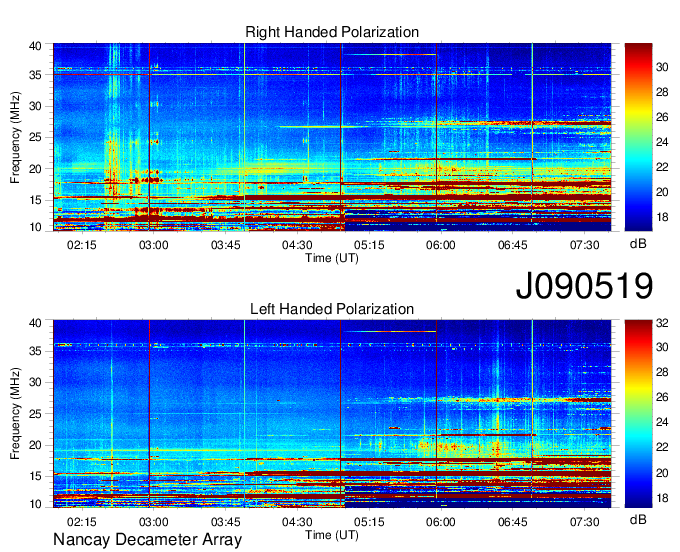
Task: Click the 06:00 tick label on bottom plot
Action: (x=441, y=522)
